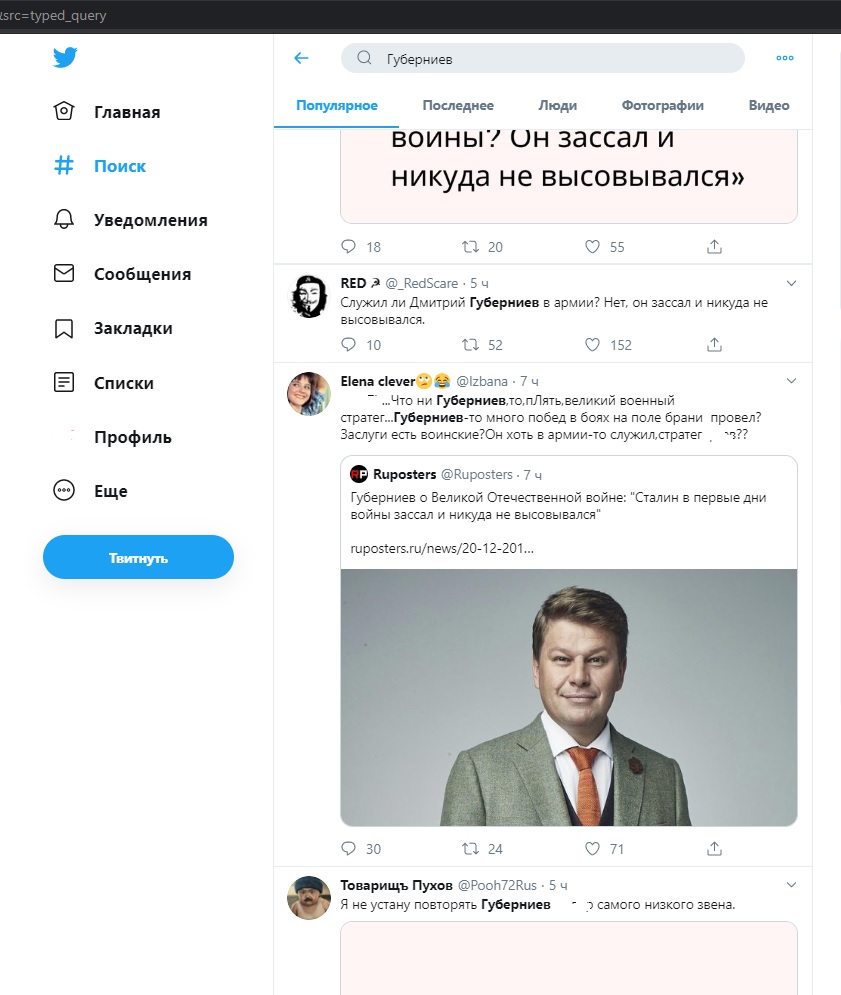Expand the RED tweet's chevron menu
The image size is (841, 995).
coord(792,283)
